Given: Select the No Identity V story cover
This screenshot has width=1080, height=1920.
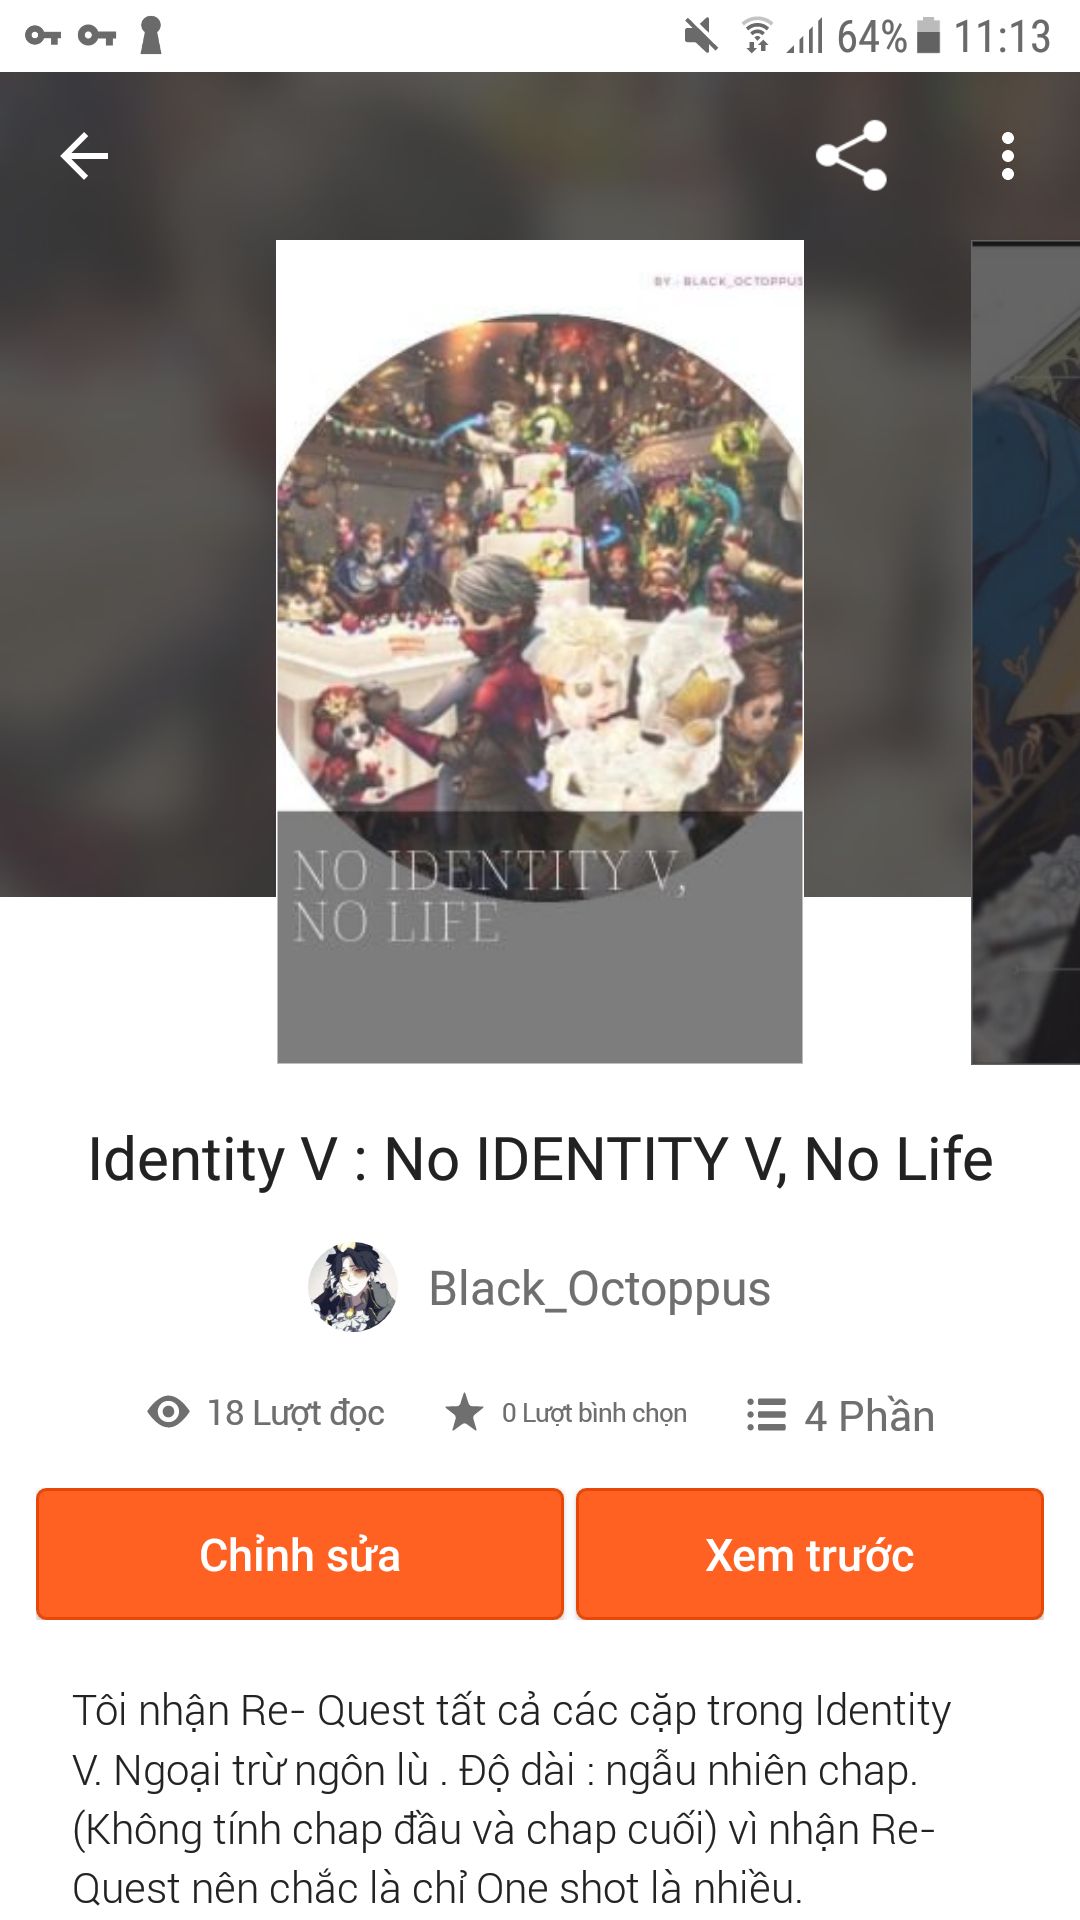Looking at the screenshot, I should coord(540,651).
